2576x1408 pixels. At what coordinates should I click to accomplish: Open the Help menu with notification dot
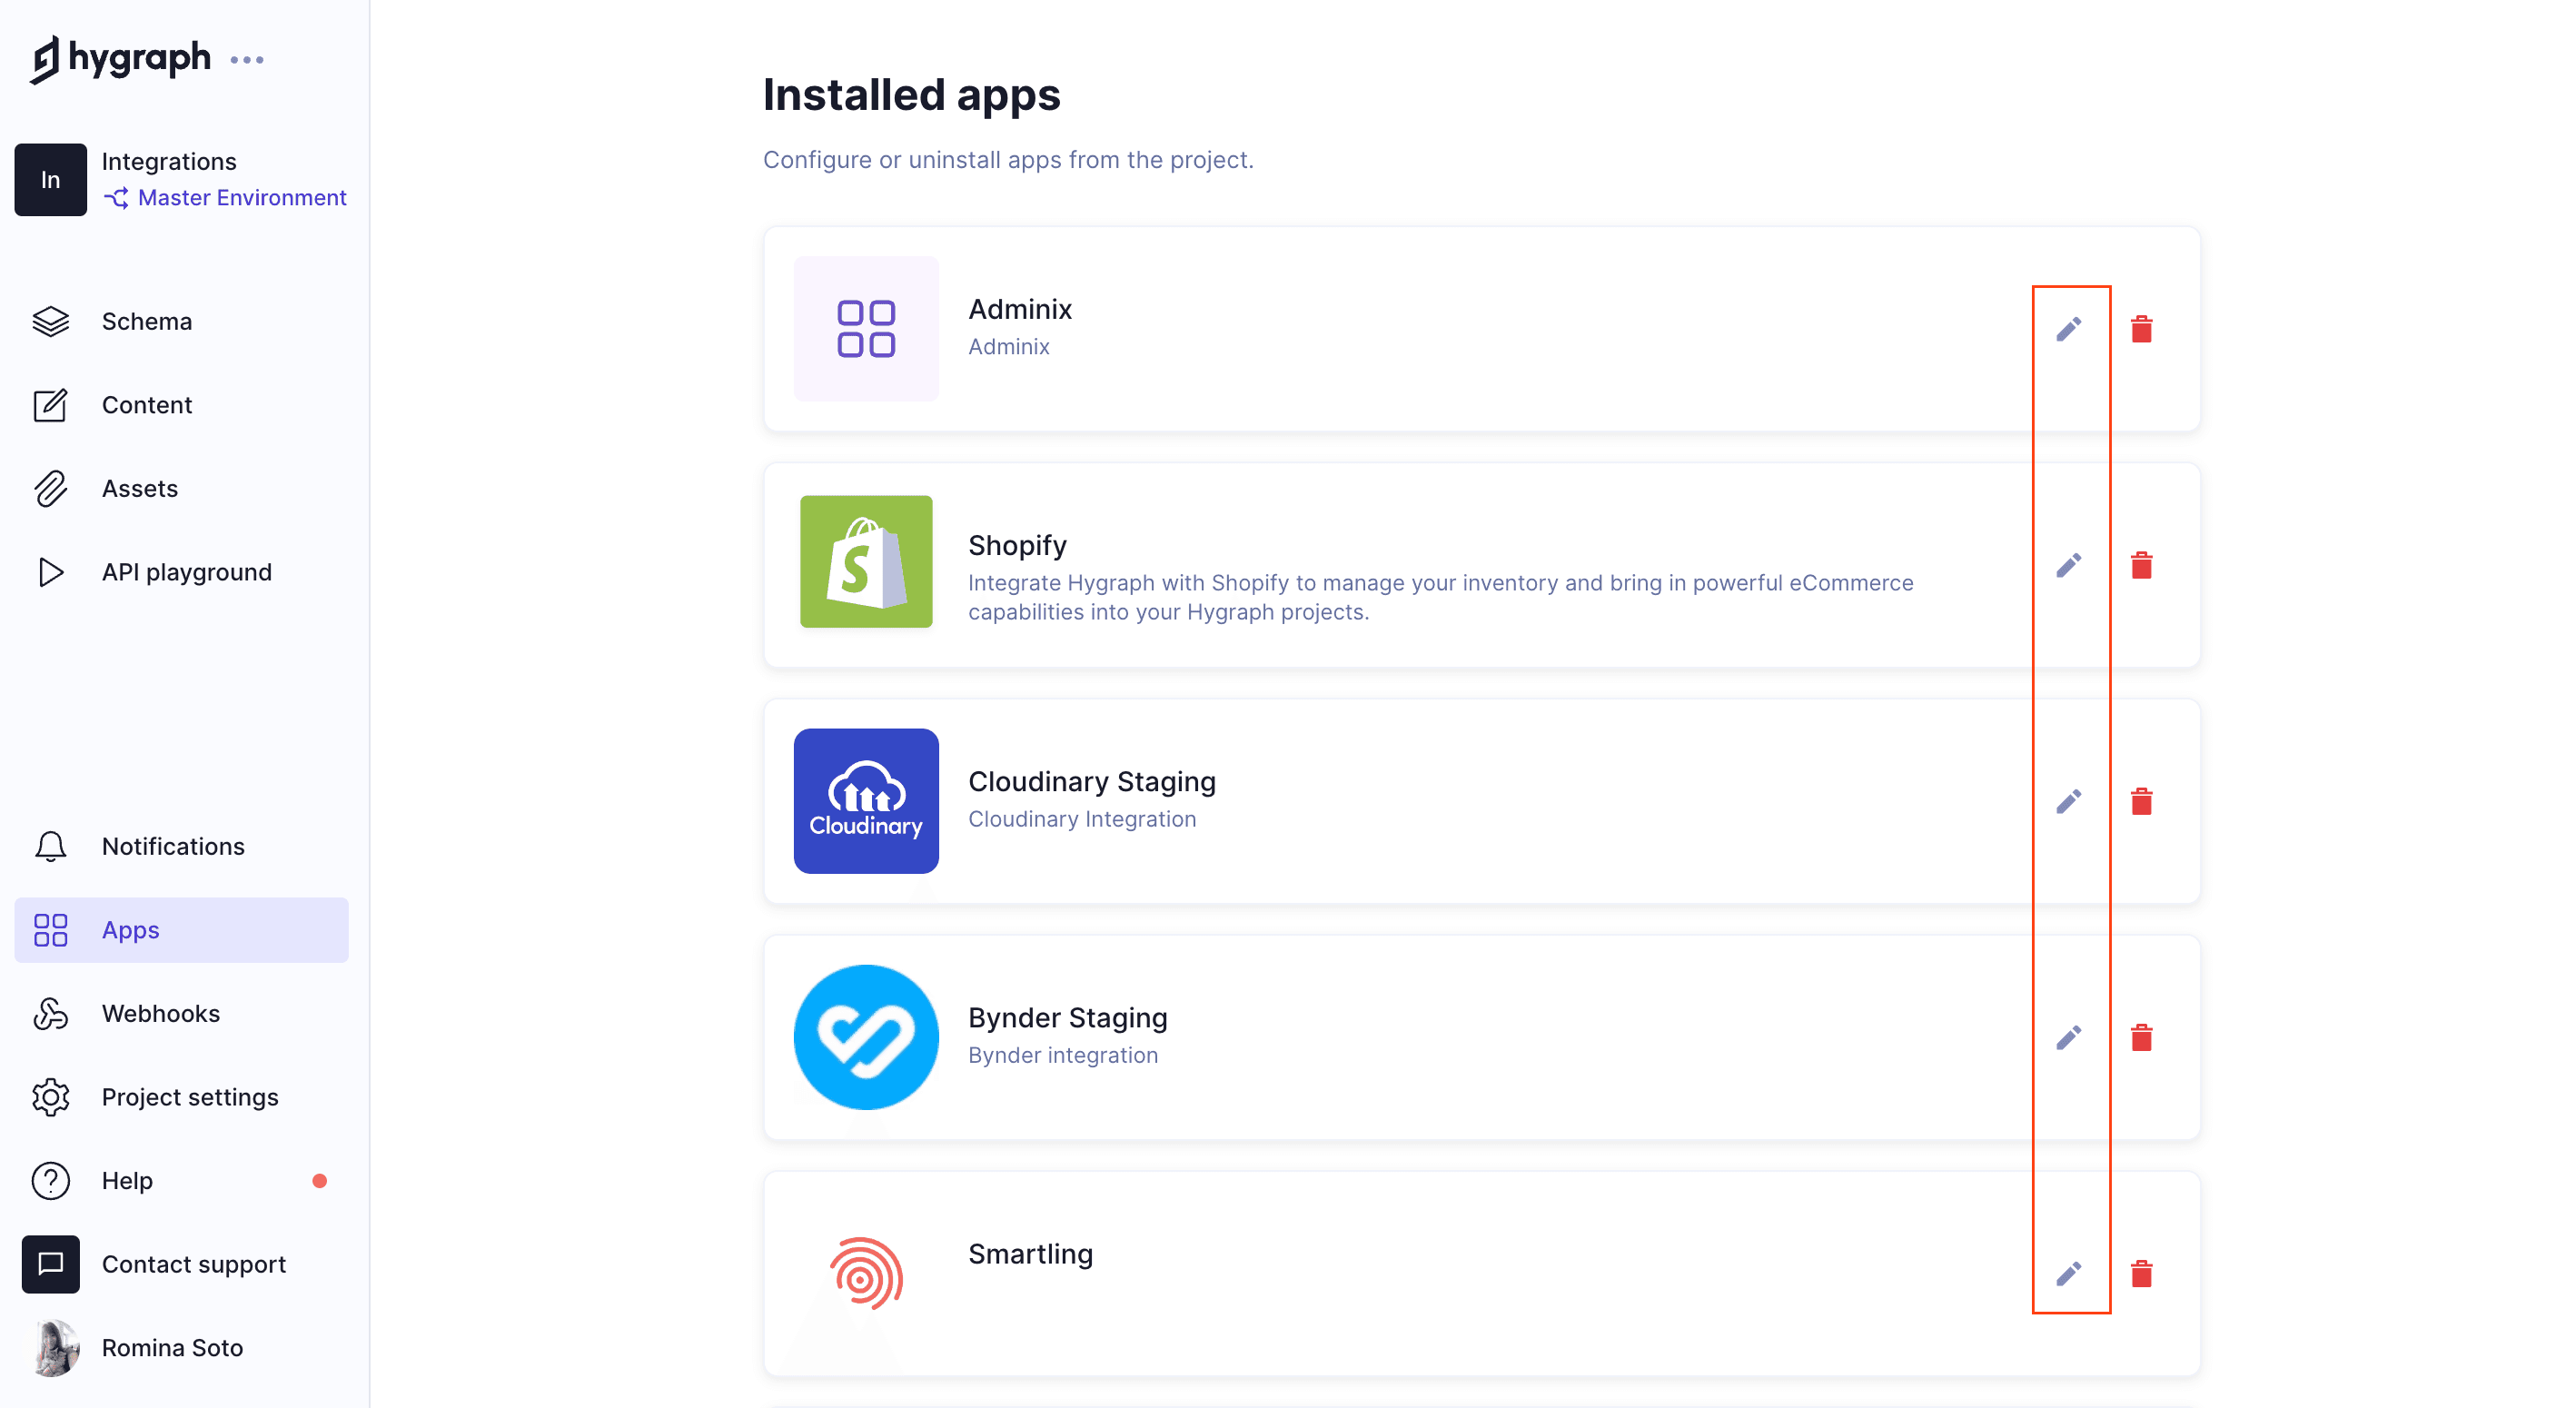126,1180
